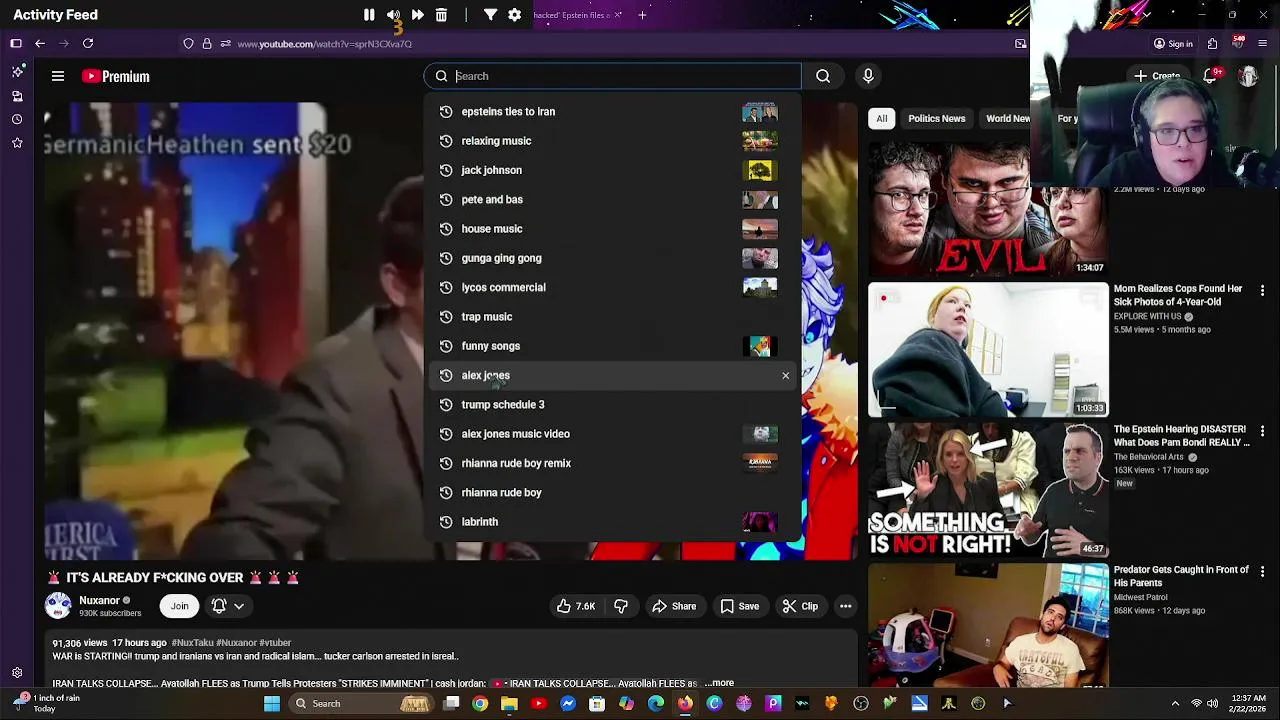Viewport: 1280px width, 720px height.
Task: Open 'Predator Gets Caught in Front of' title
Action: pos(1181,576)
